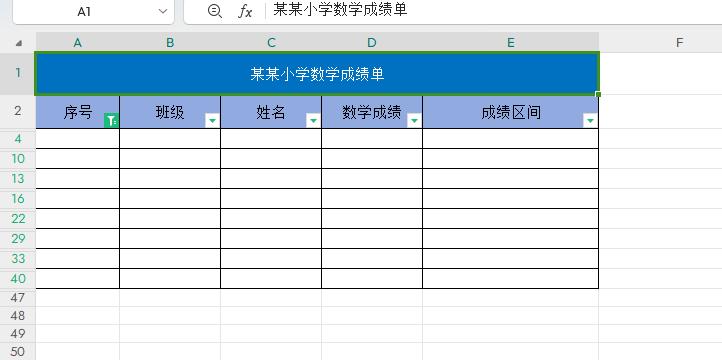Screen dimensions: 722x360
Task: Select row 29 header
Action: tap(18, 238)
